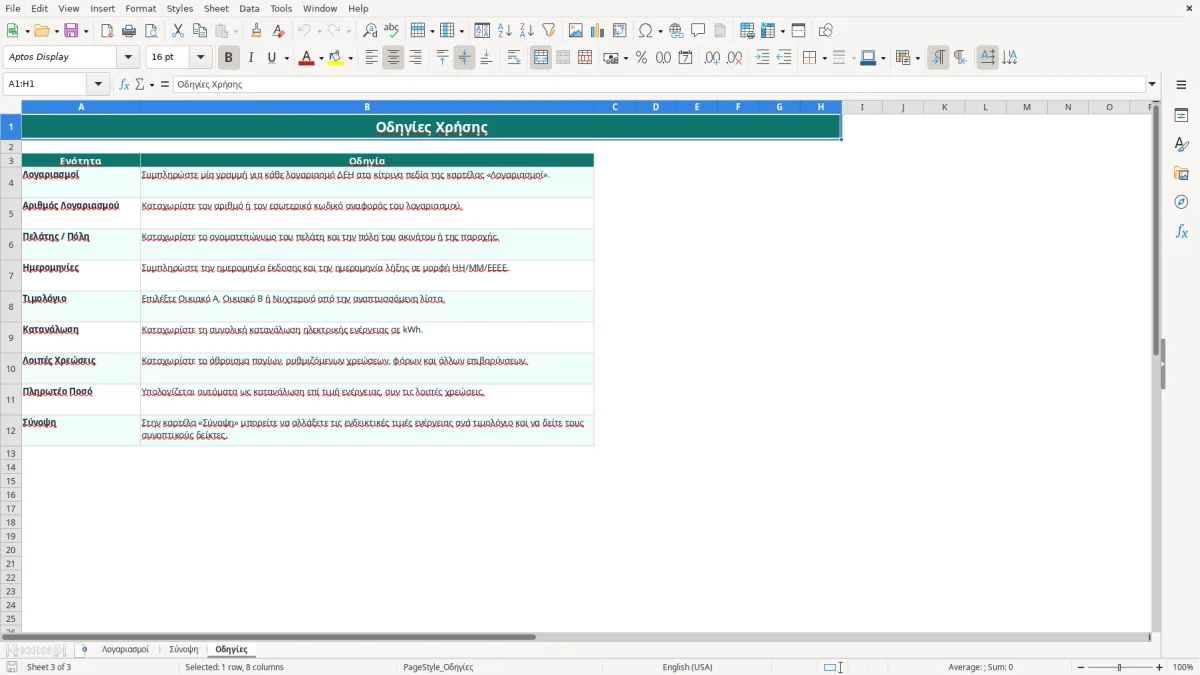
Task: Switch to the Λογαριασμοί sheet tab
Action: point(125,650)
